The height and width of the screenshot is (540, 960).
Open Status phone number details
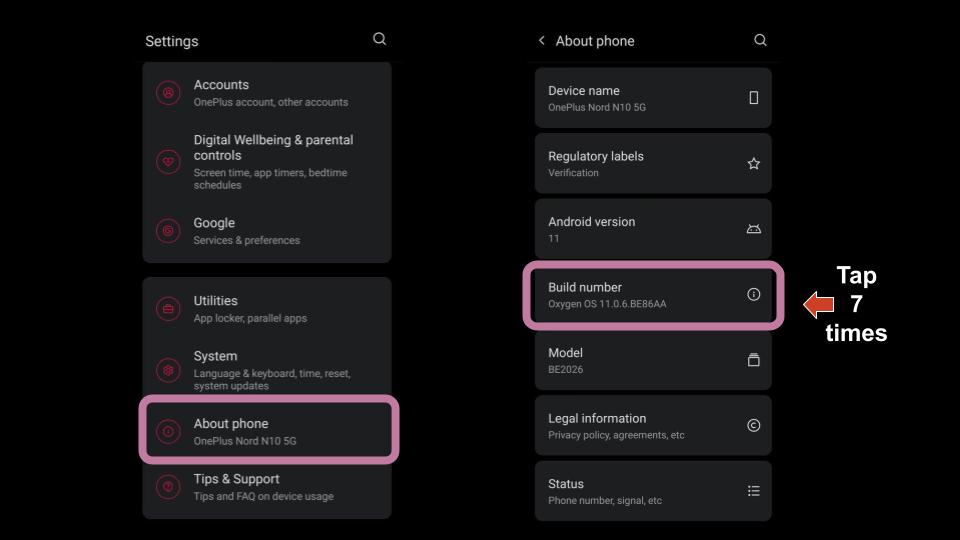pyautogui.click(x=653, y=491)
